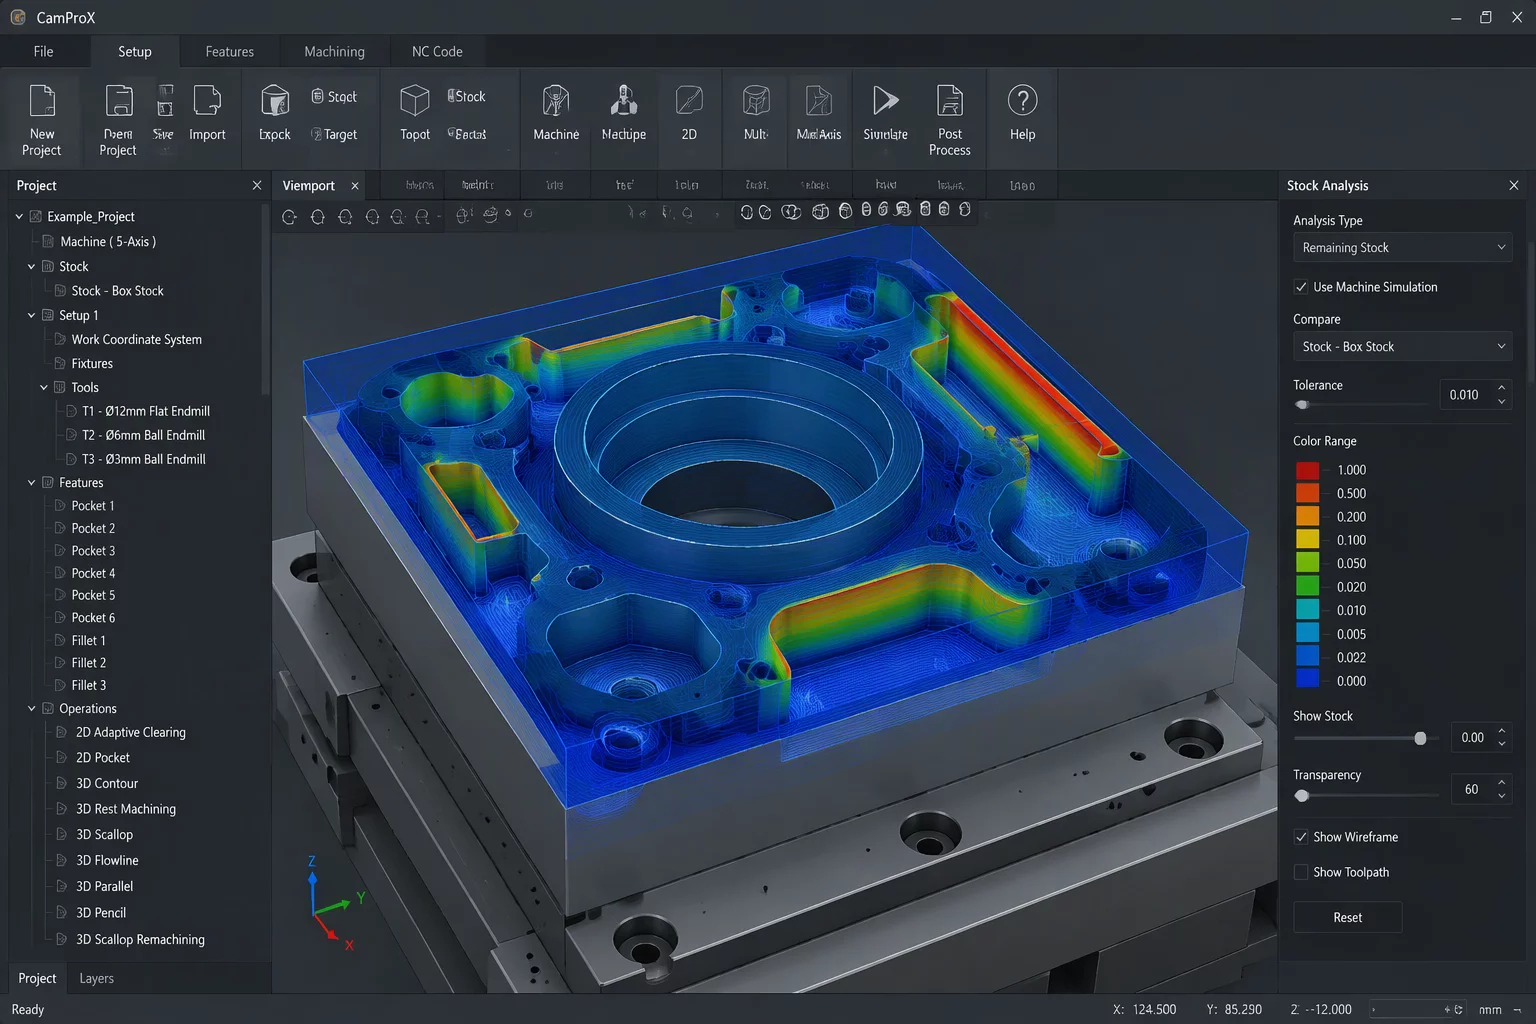Disable the Show Wireframe checkbox
The height and width of the screenshot is (1024, 1536).
coord(1301,837)
